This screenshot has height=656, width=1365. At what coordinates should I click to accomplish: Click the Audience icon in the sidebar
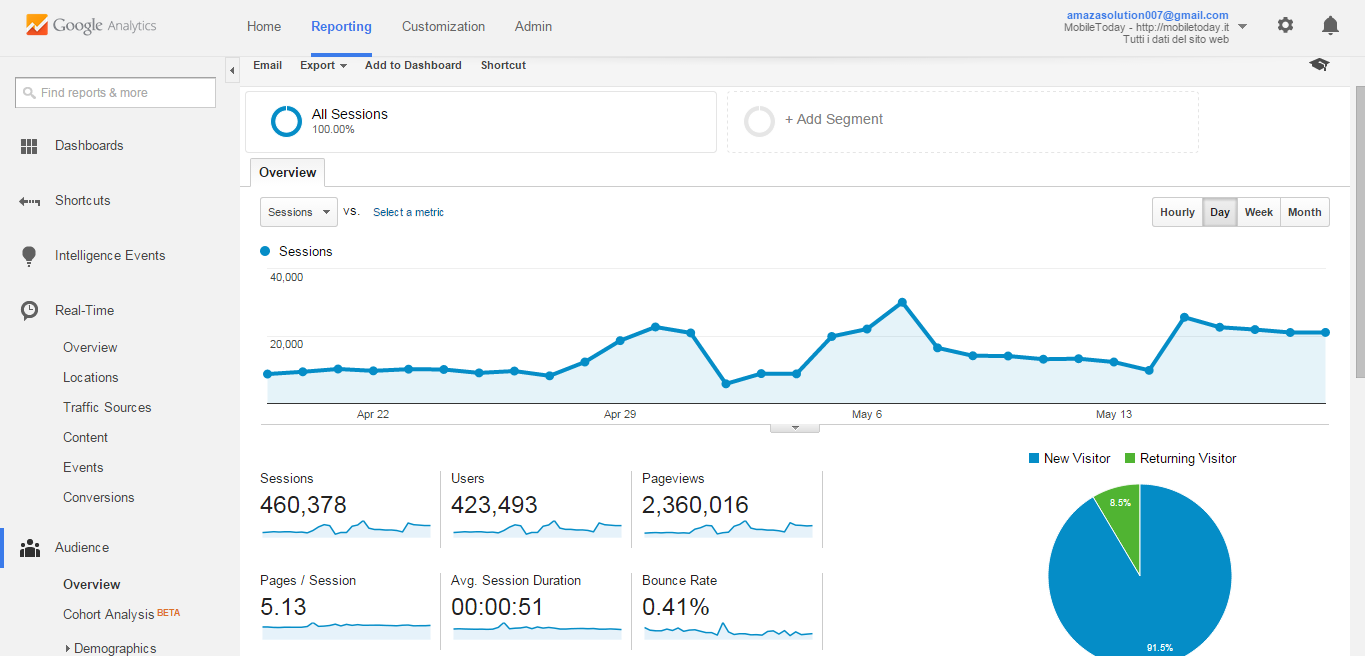click(x=29, y=547)
